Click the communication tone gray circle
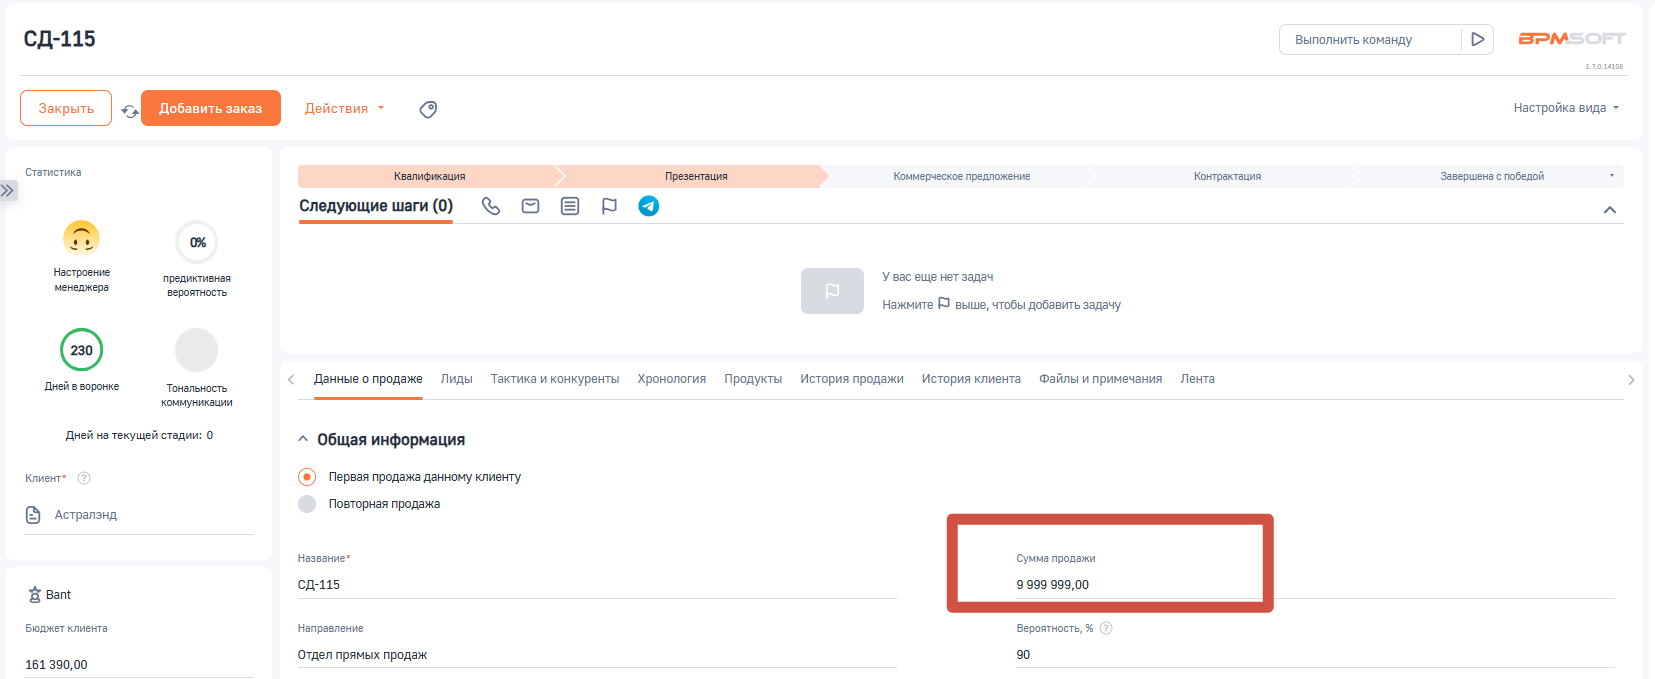Viewport: 1655px width, 679px height. point(197,350)
